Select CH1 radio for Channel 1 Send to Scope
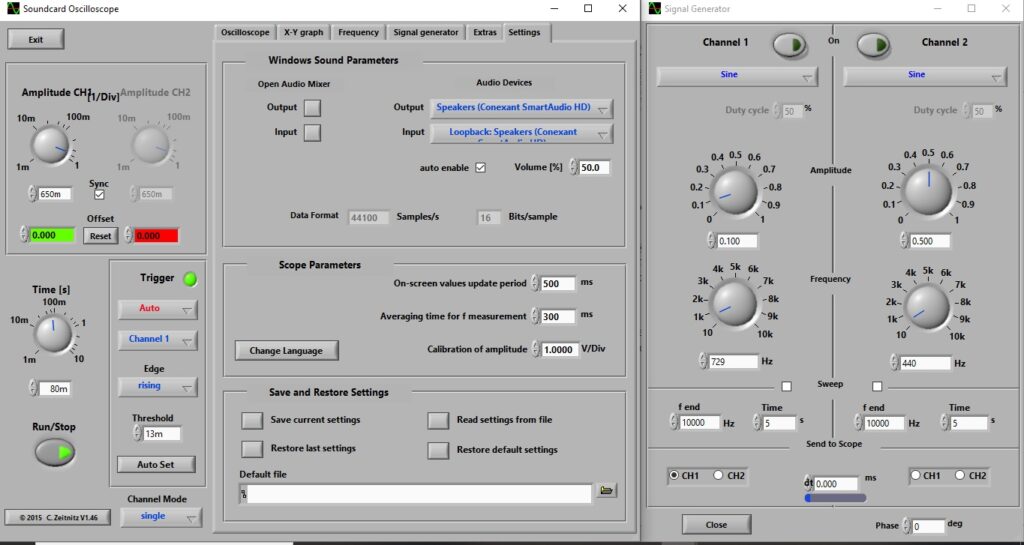The width and height of the screenshot is (1024, 545). pyautogui.click(x=674, y=476)
